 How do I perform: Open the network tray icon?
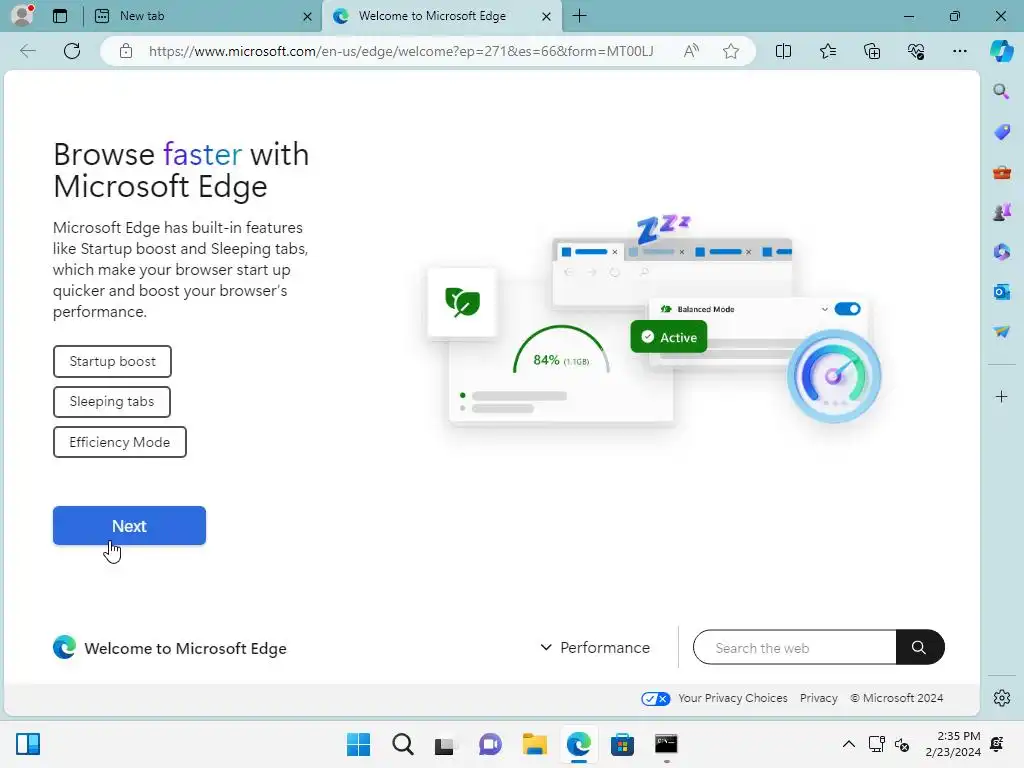tap(876, 744)
